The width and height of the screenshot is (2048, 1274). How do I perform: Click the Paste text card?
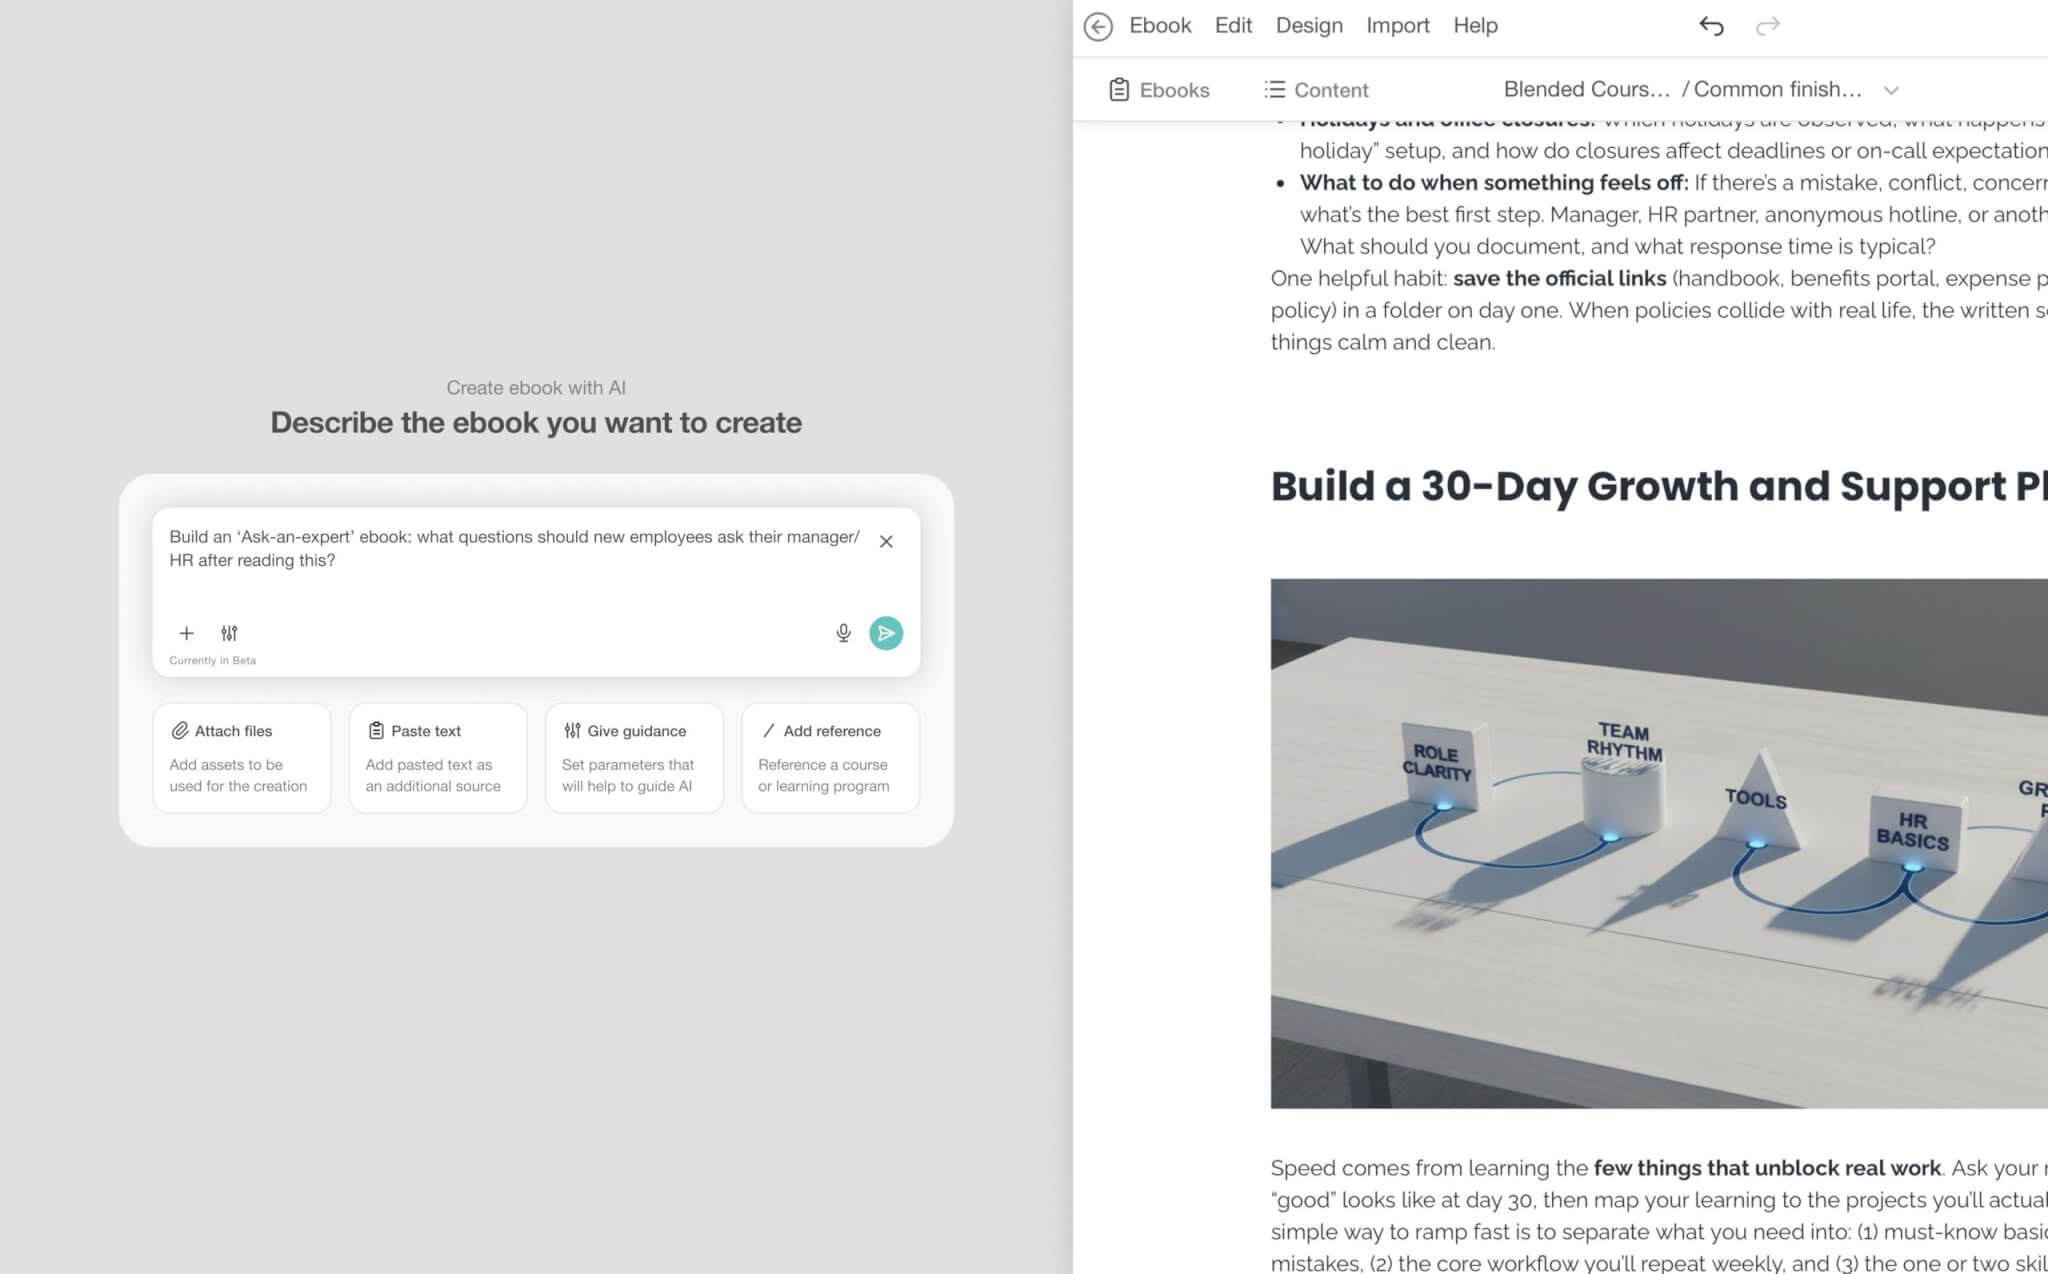tap(437, 758)
